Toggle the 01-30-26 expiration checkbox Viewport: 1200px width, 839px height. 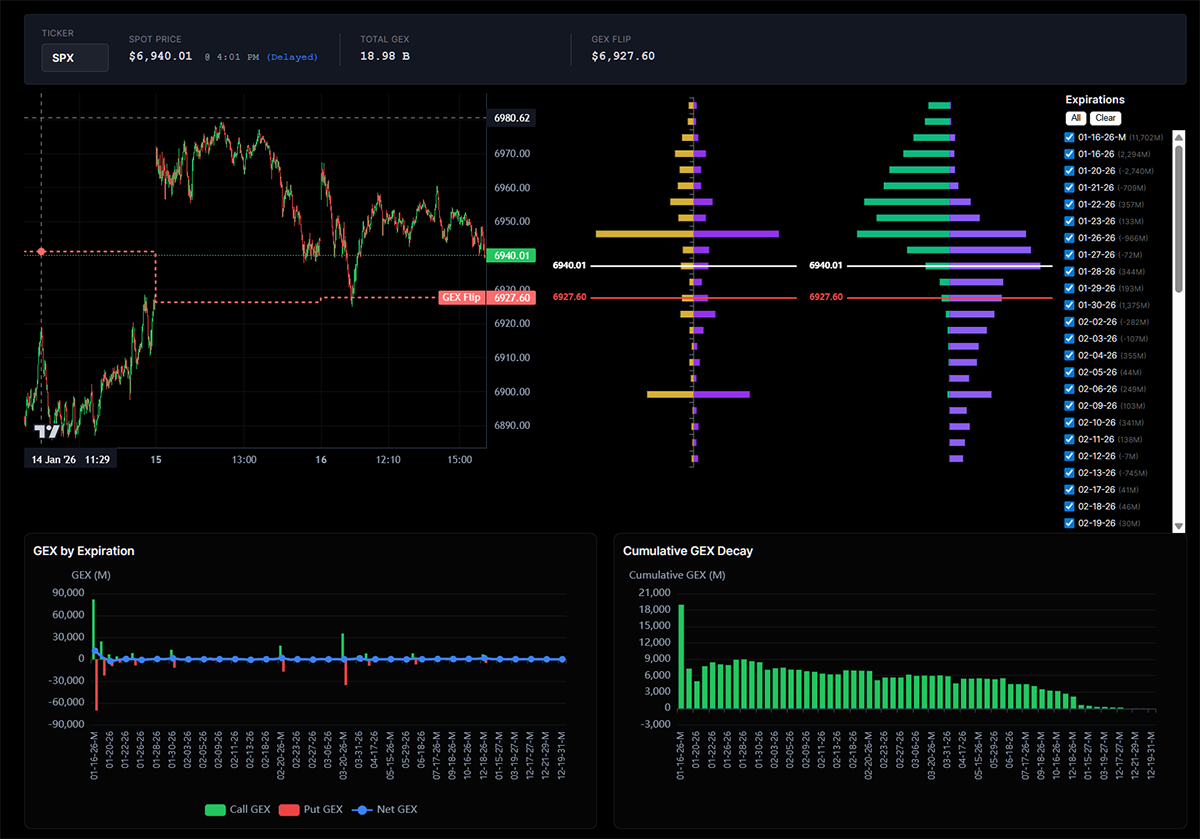click(1069, 305)
